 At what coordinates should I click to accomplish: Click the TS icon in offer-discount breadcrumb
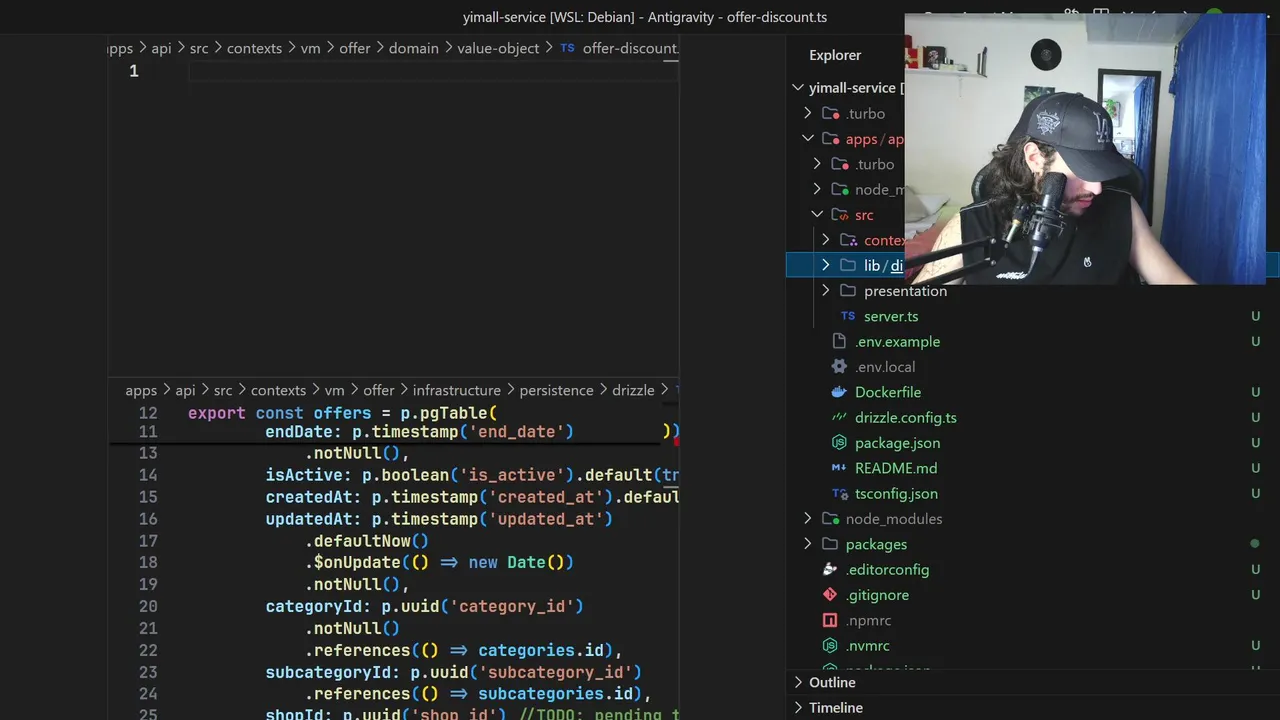tap(567, 48)
